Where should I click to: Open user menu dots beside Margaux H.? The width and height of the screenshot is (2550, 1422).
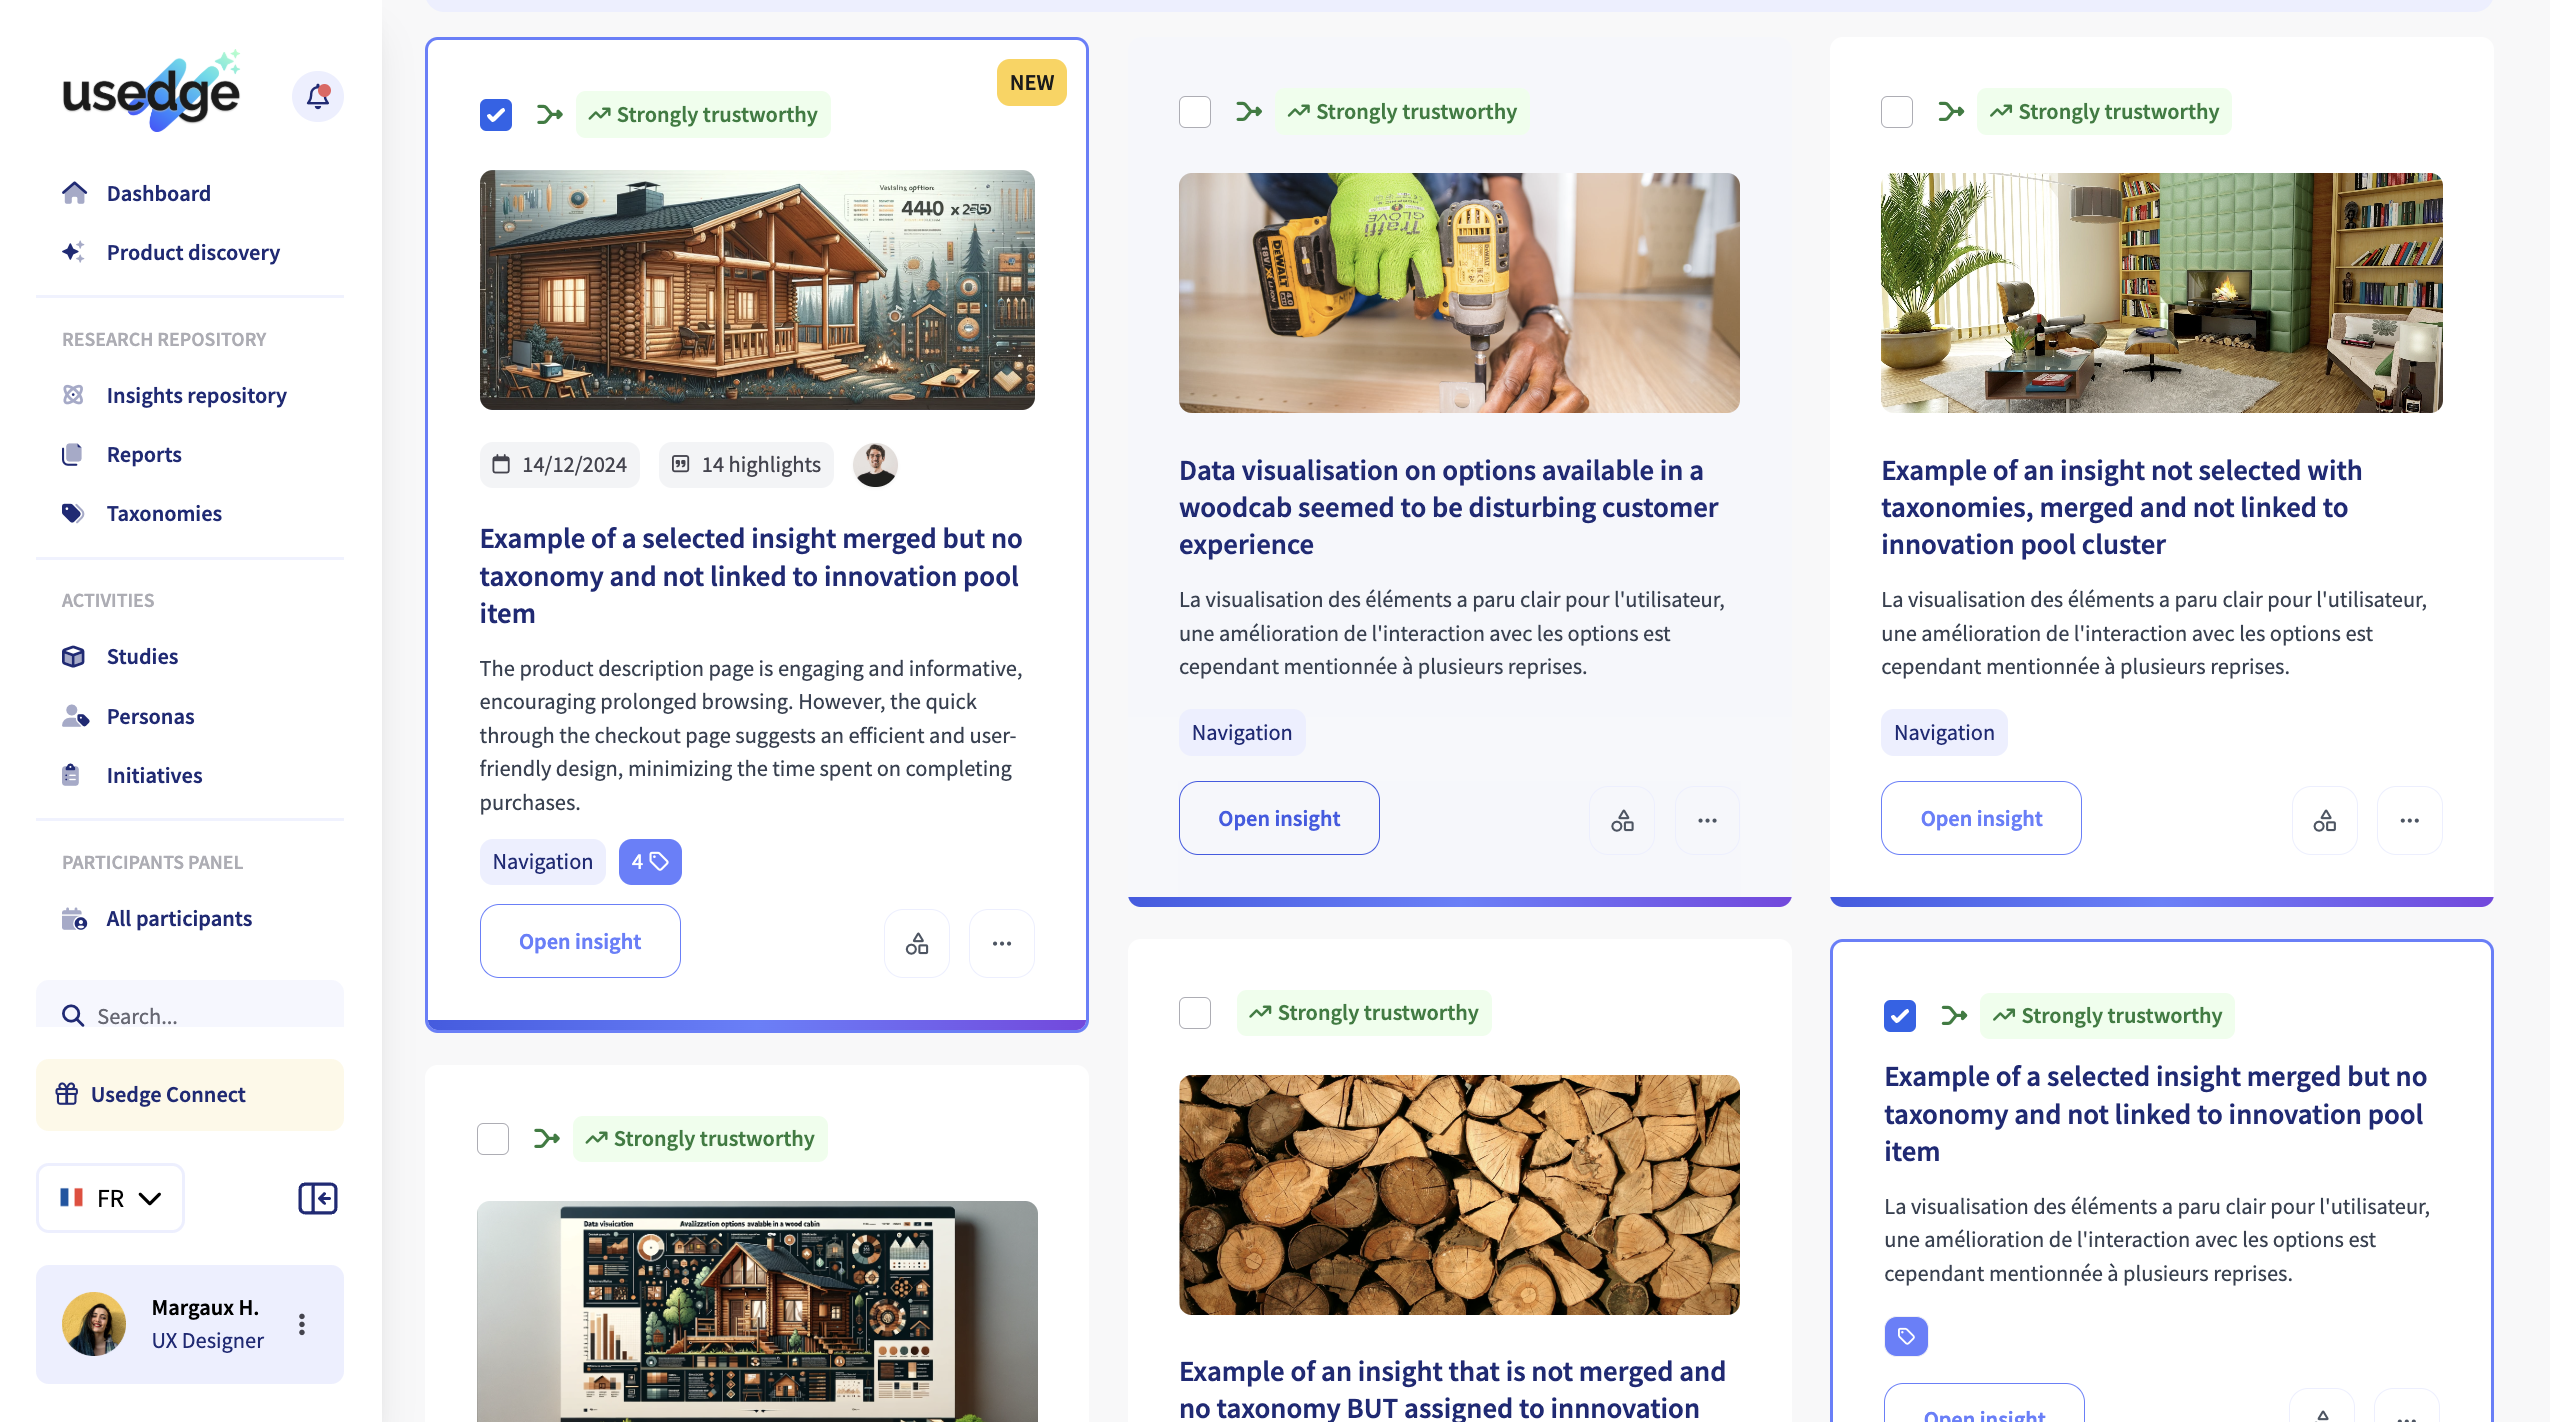[x=301, y=1324]
